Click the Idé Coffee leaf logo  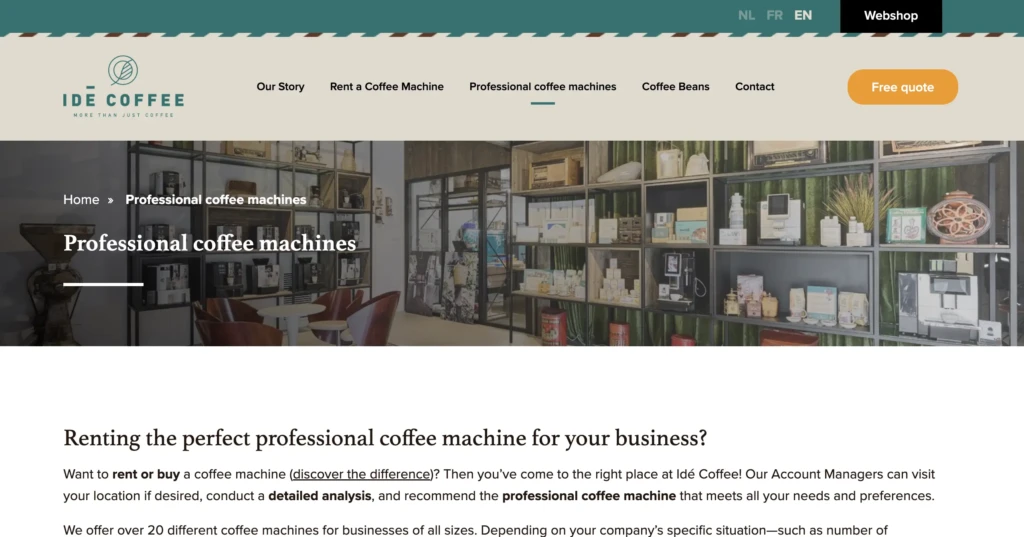[x=123, y=71]
